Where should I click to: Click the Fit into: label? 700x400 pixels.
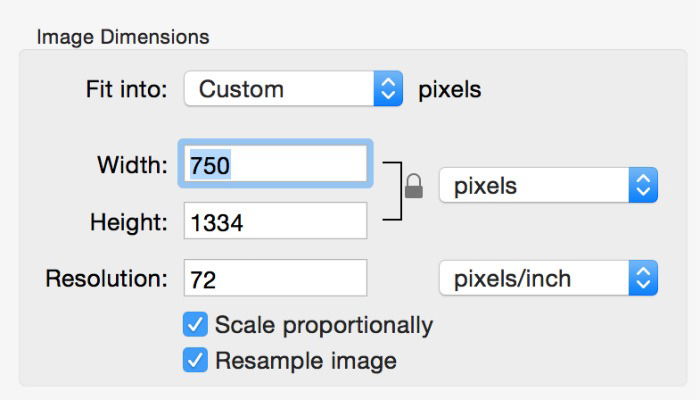click(x=127, y=89)
